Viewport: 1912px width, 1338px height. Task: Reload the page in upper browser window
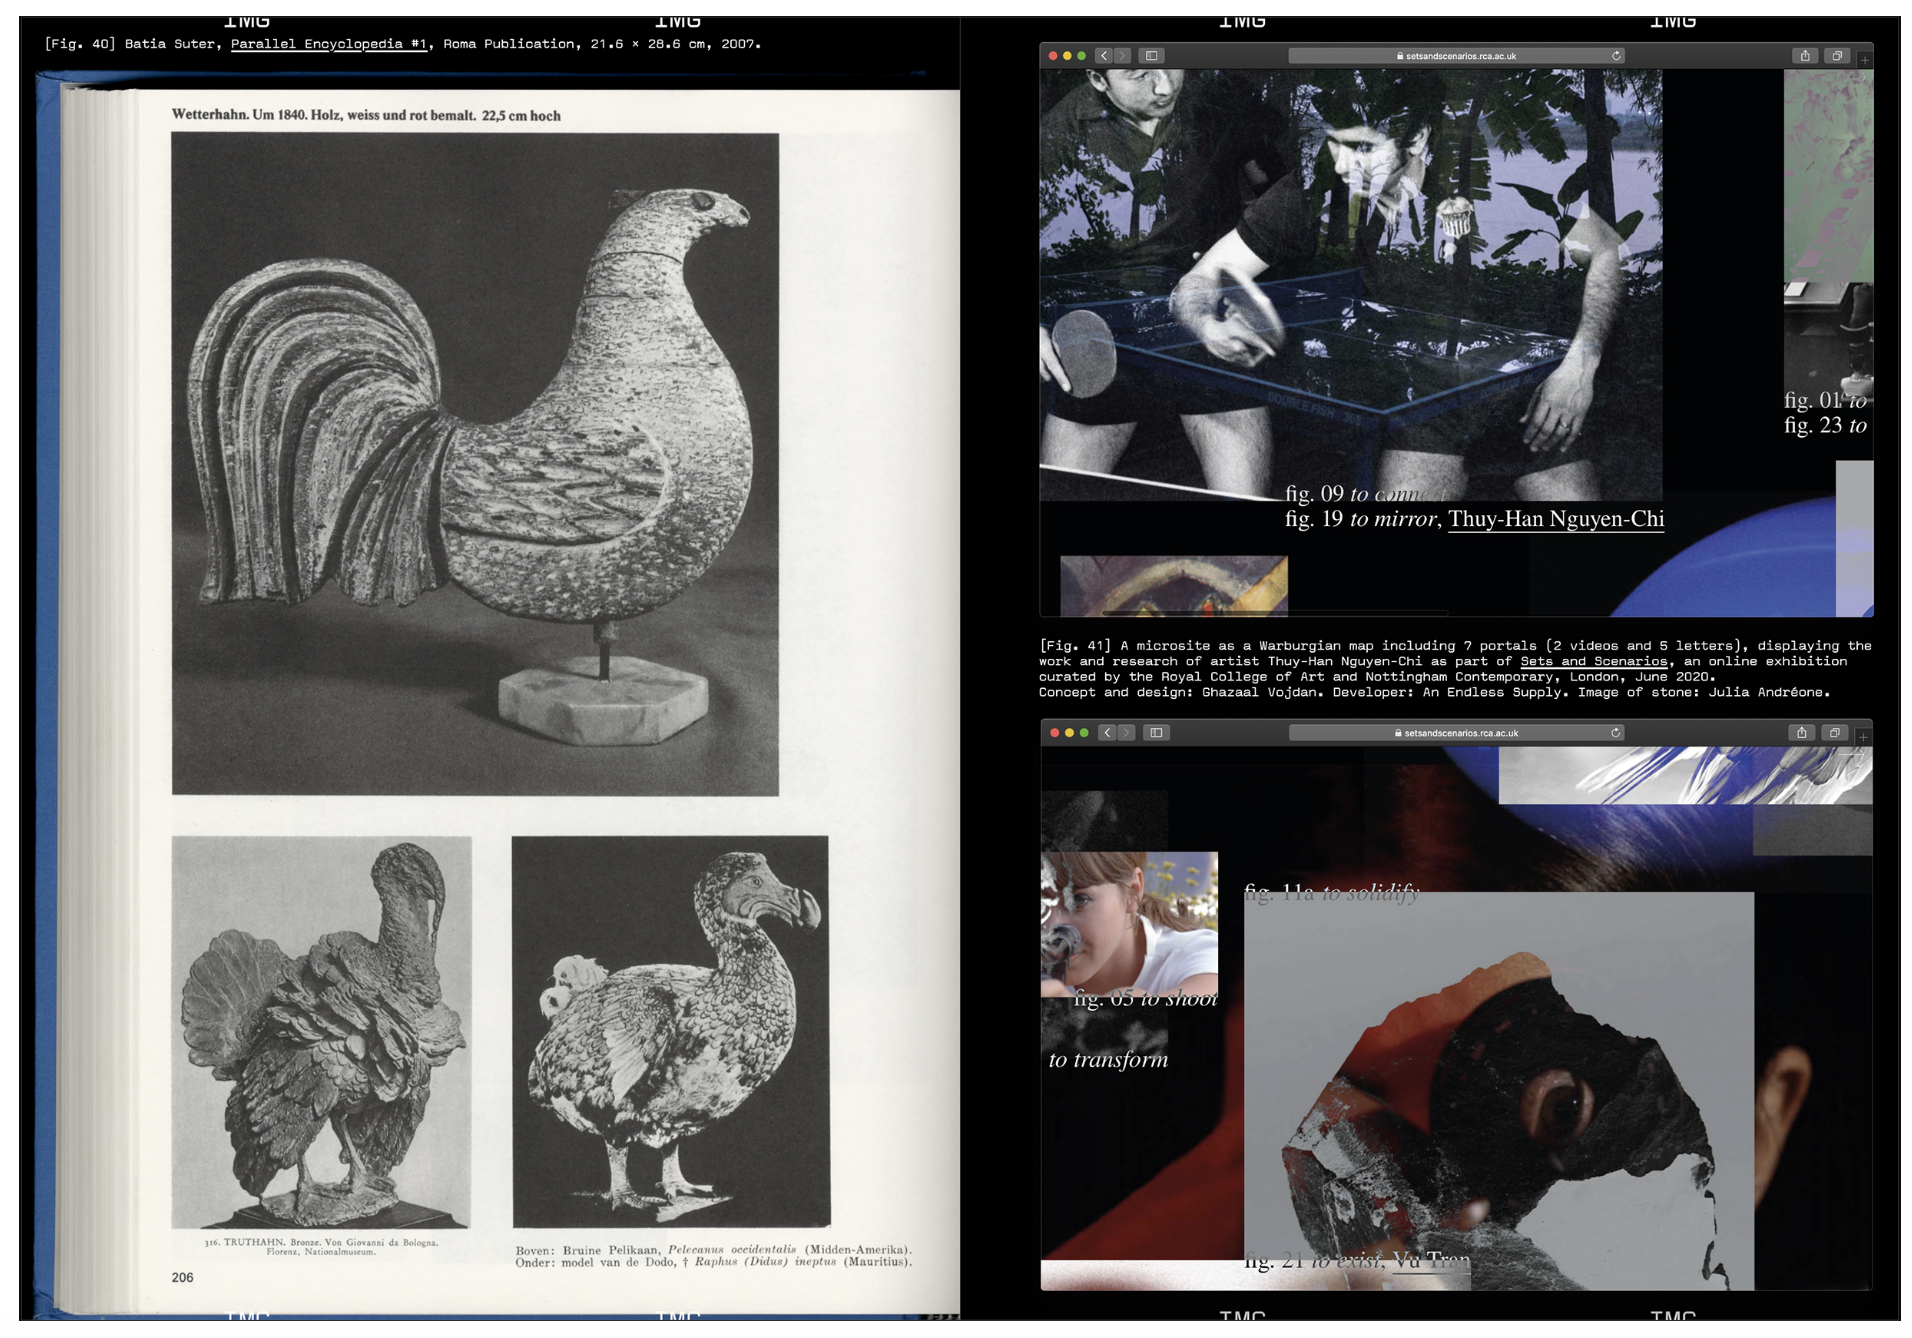1616,56
